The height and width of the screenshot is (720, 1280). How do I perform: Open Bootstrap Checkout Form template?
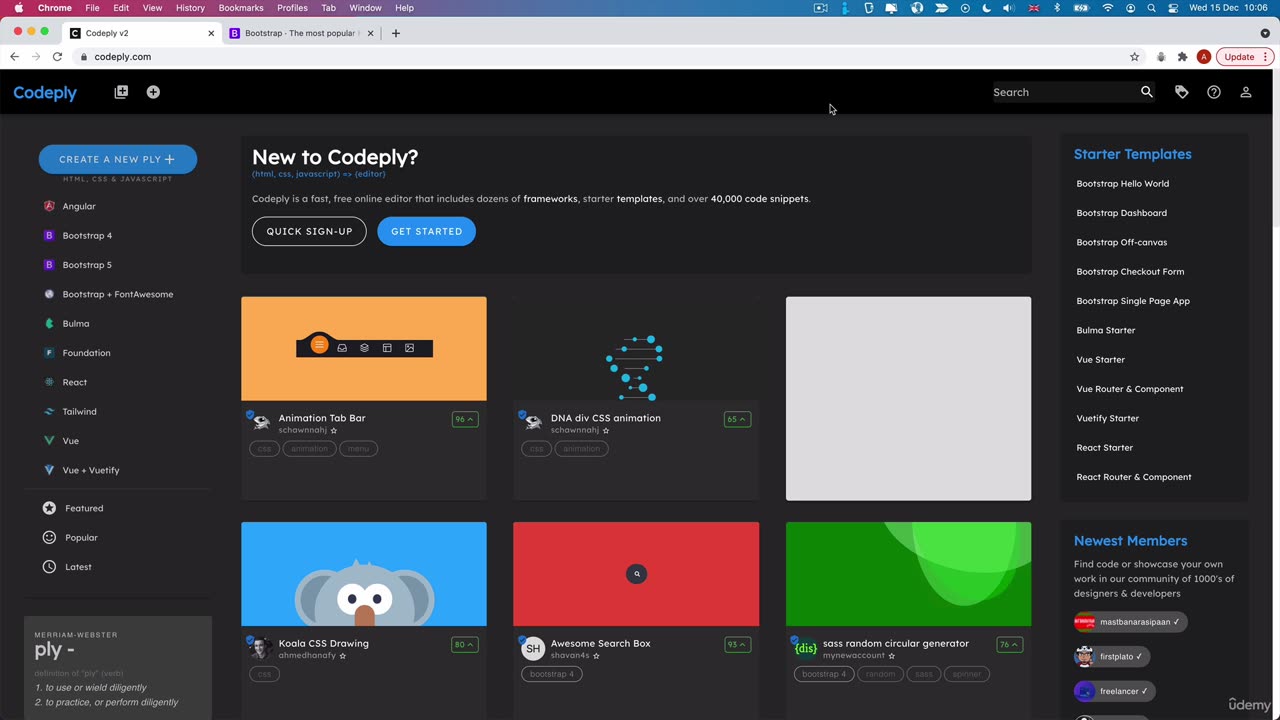coord(1130,272)
